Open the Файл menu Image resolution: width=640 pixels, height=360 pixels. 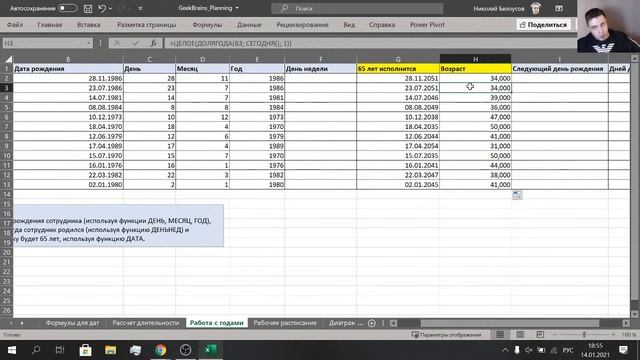pyautogui.click(x=15, y=25)
